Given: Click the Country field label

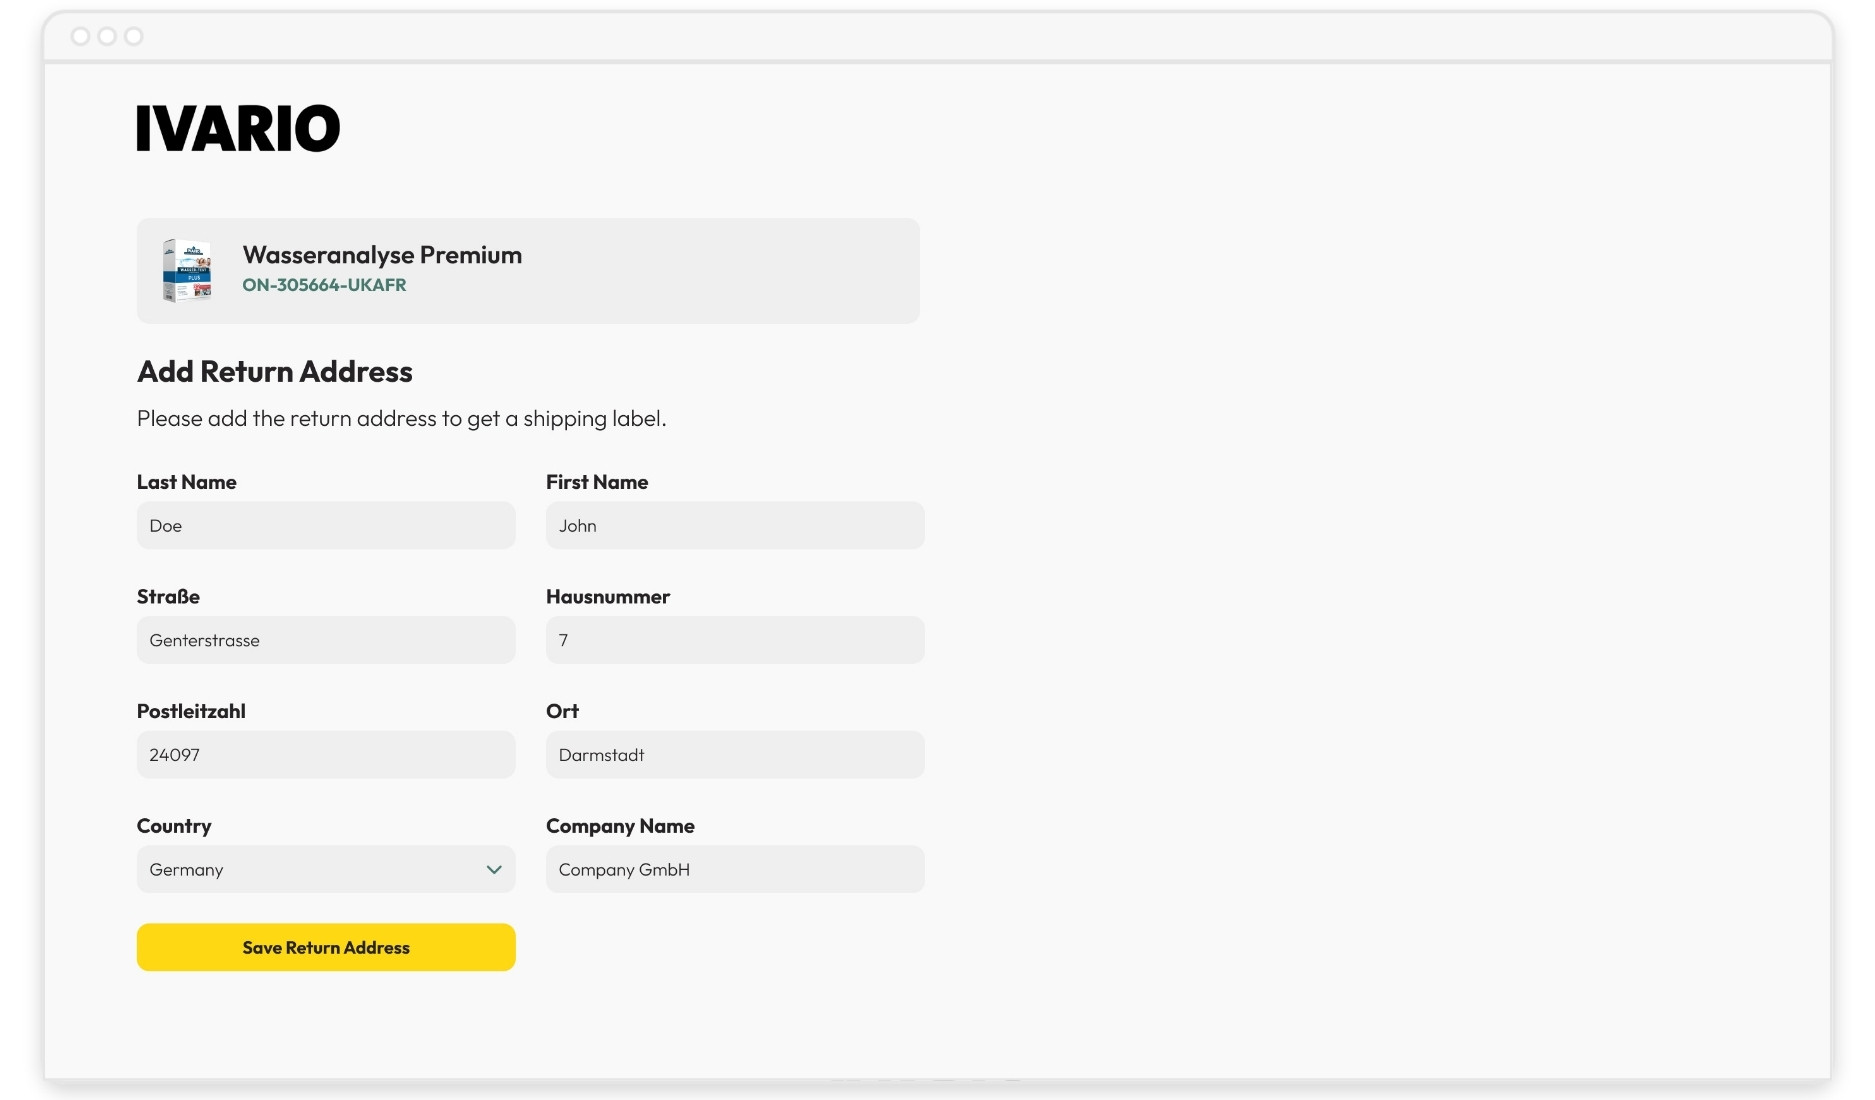Looking at the screenshot, I should 174,826.
